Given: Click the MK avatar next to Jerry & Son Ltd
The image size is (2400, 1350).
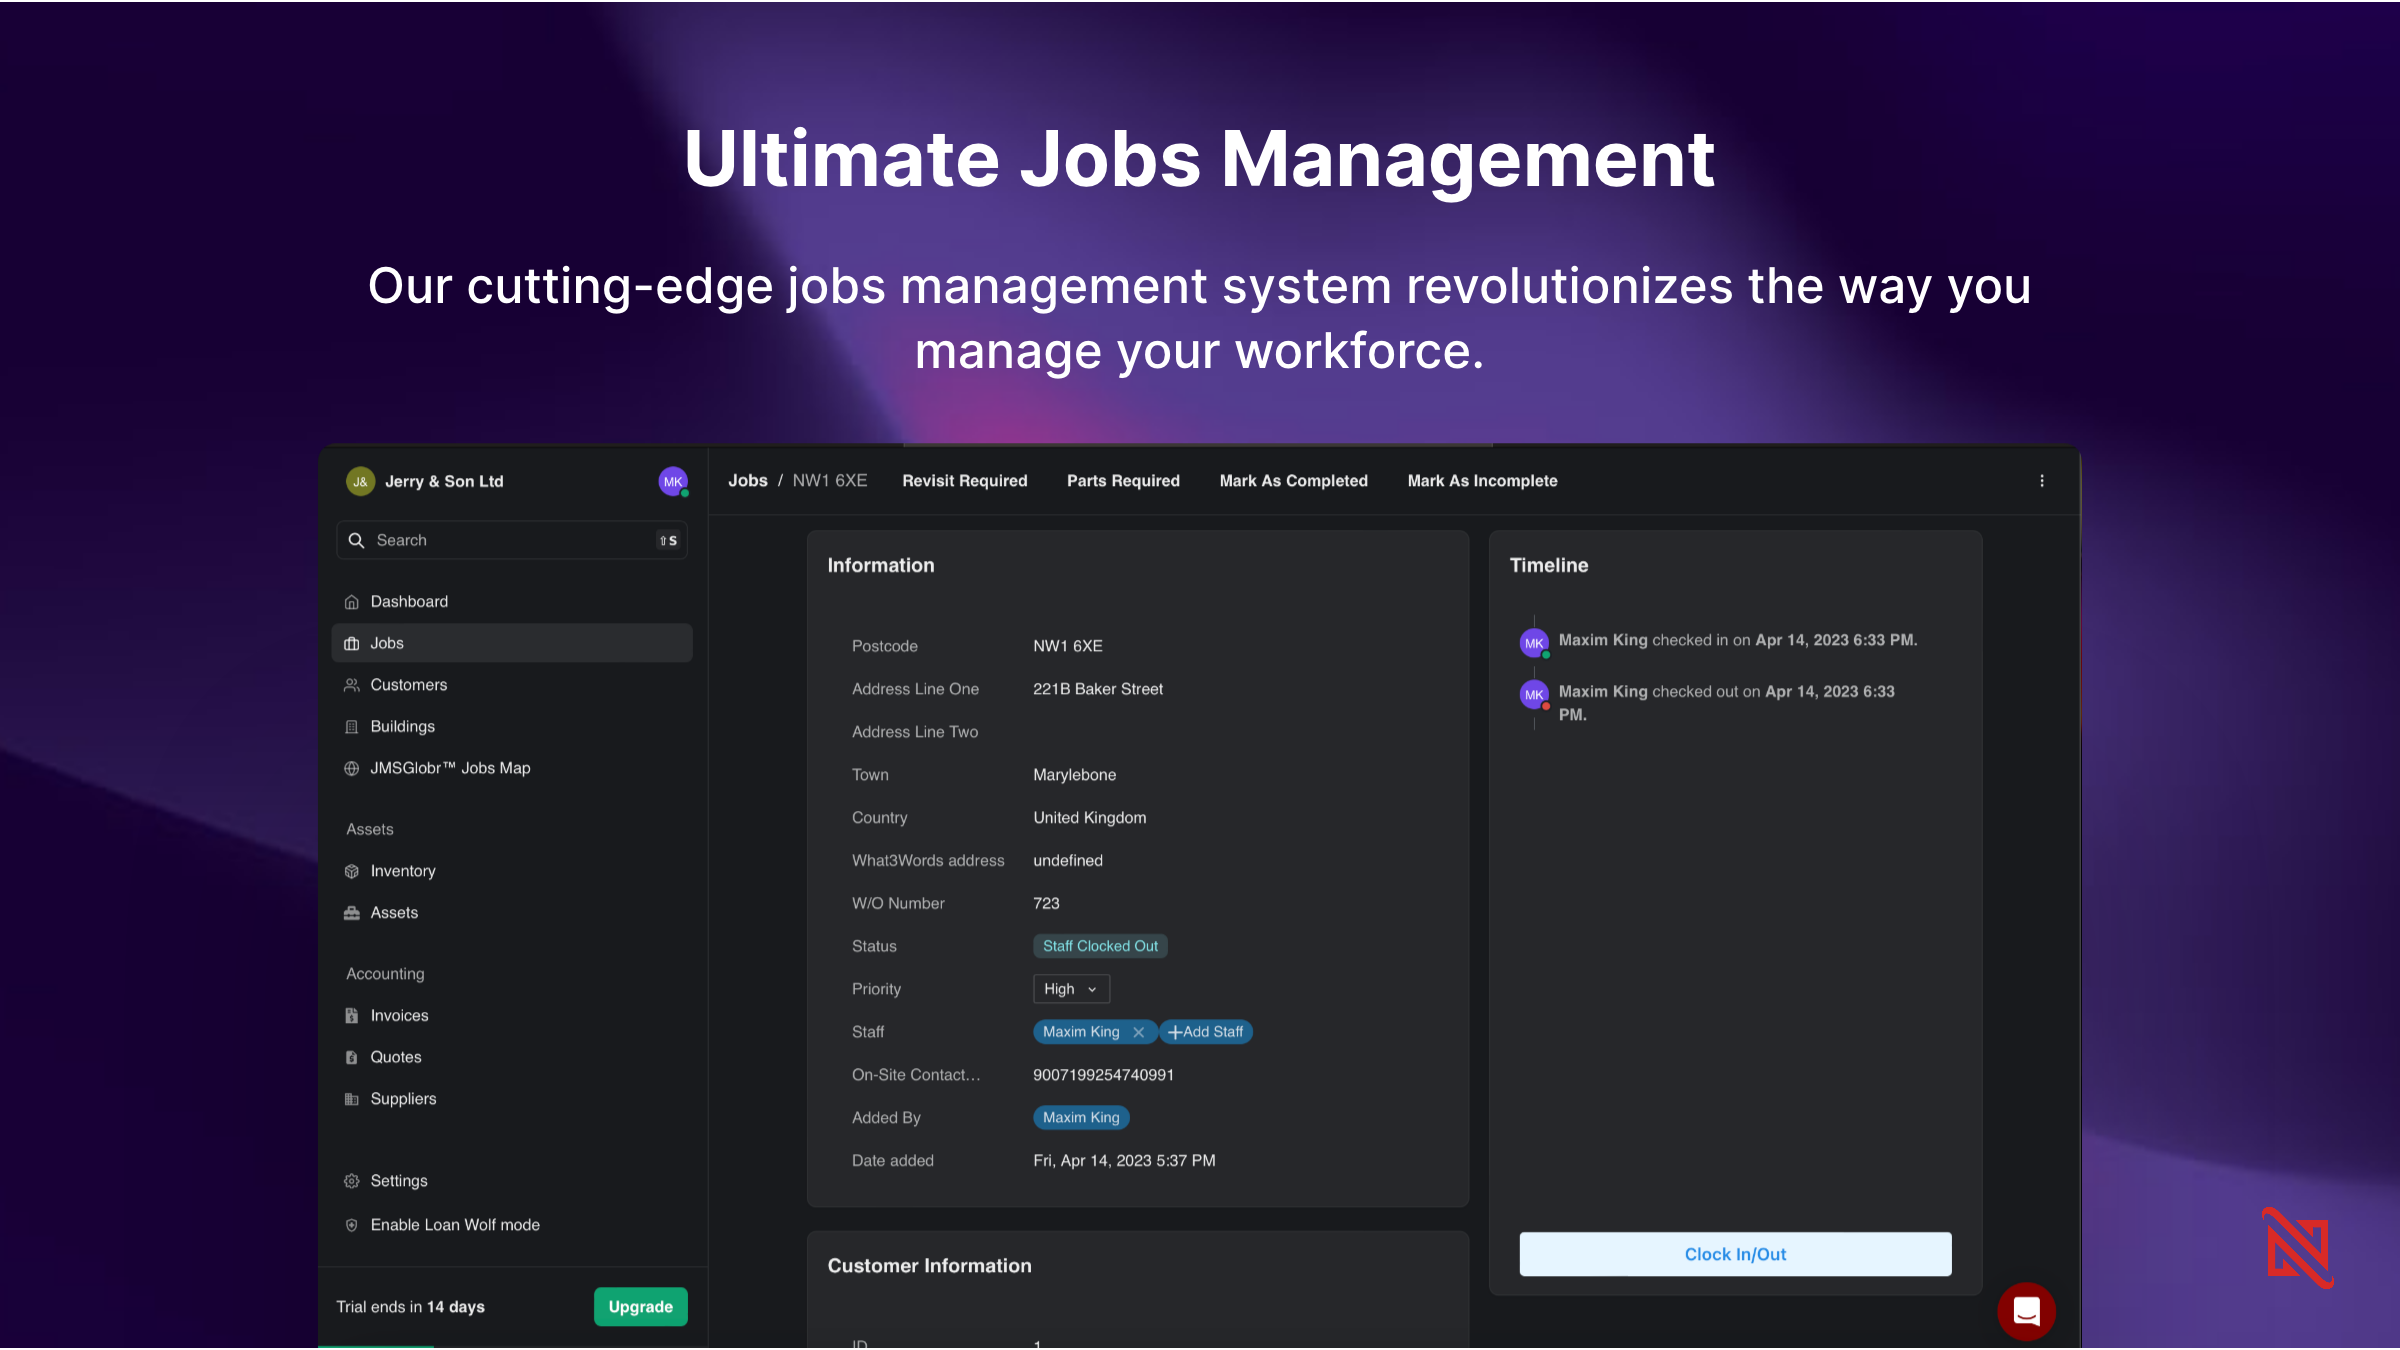Looking at the screenshot, I should [672, 481].
